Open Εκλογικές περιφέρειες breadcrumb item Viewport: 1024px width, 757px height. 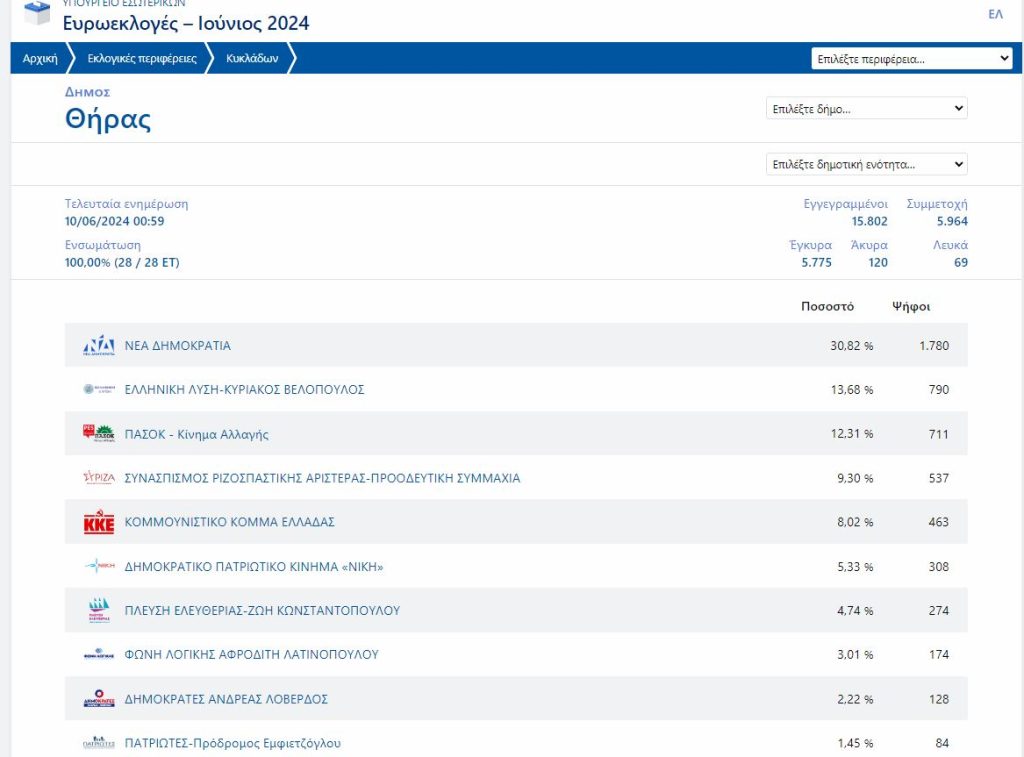pos(142,58)
